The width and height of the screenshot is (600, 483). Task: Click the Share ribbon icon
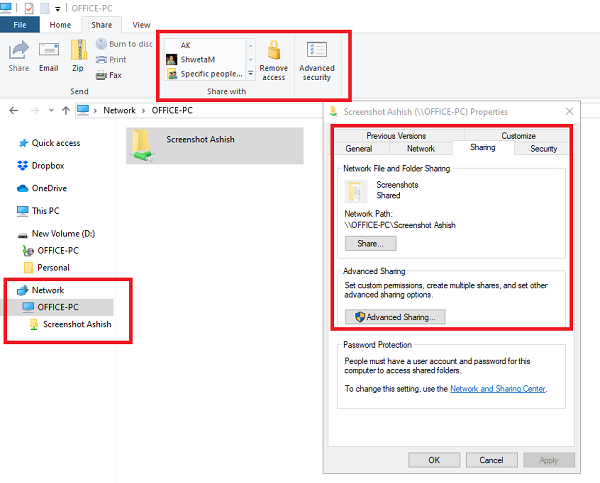(19, 56)
